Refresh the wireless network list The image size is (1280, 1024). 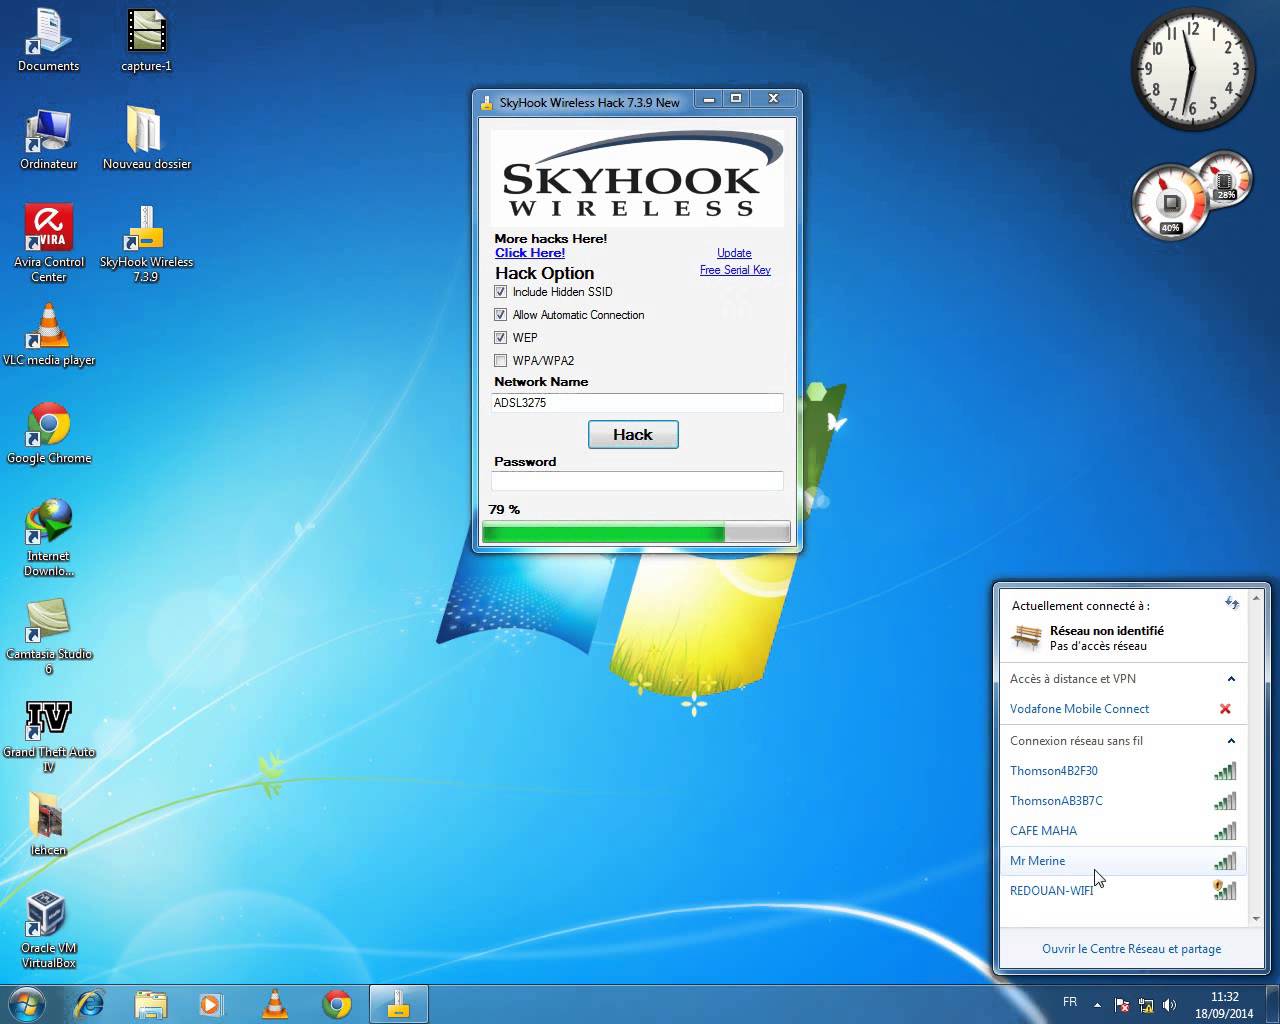coord(1232,603)
